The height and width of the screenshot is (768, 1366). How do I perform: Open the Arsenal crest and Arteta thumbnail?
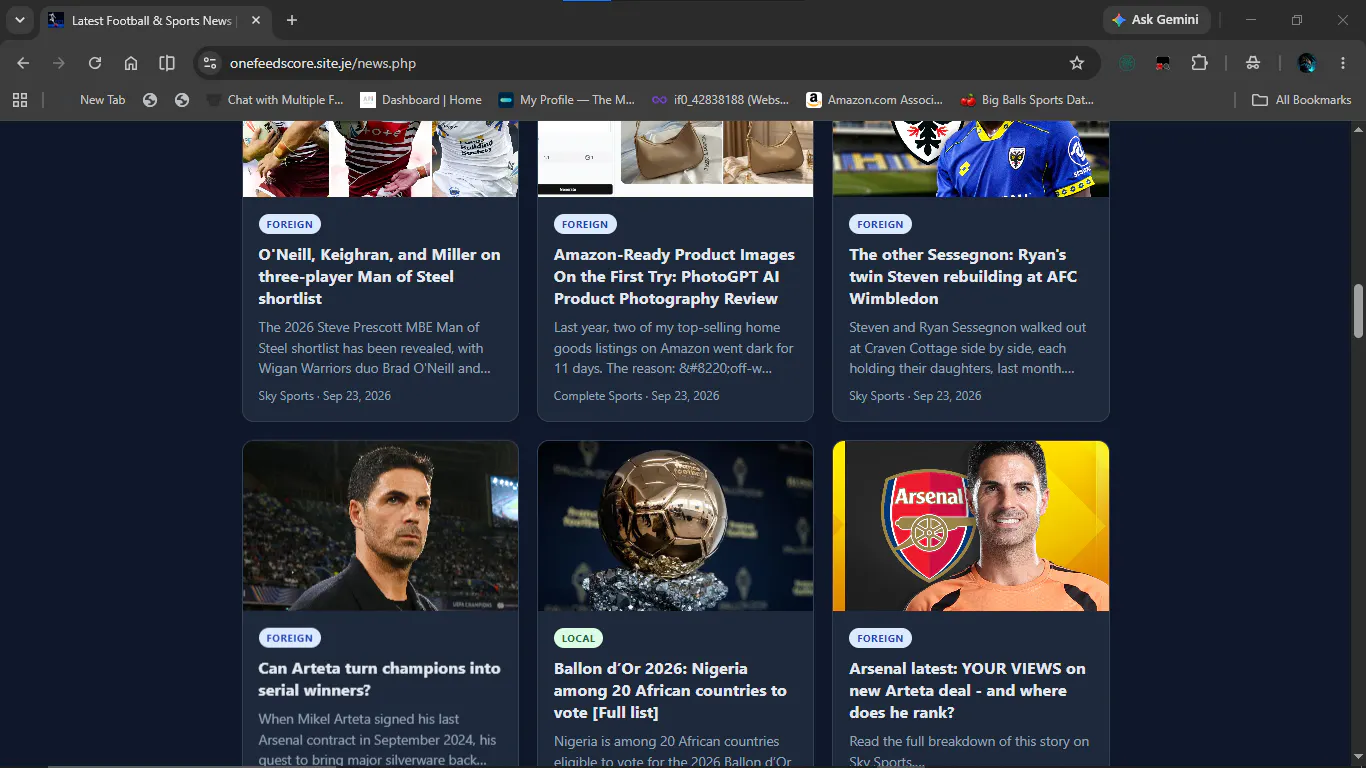coord(971,526)
